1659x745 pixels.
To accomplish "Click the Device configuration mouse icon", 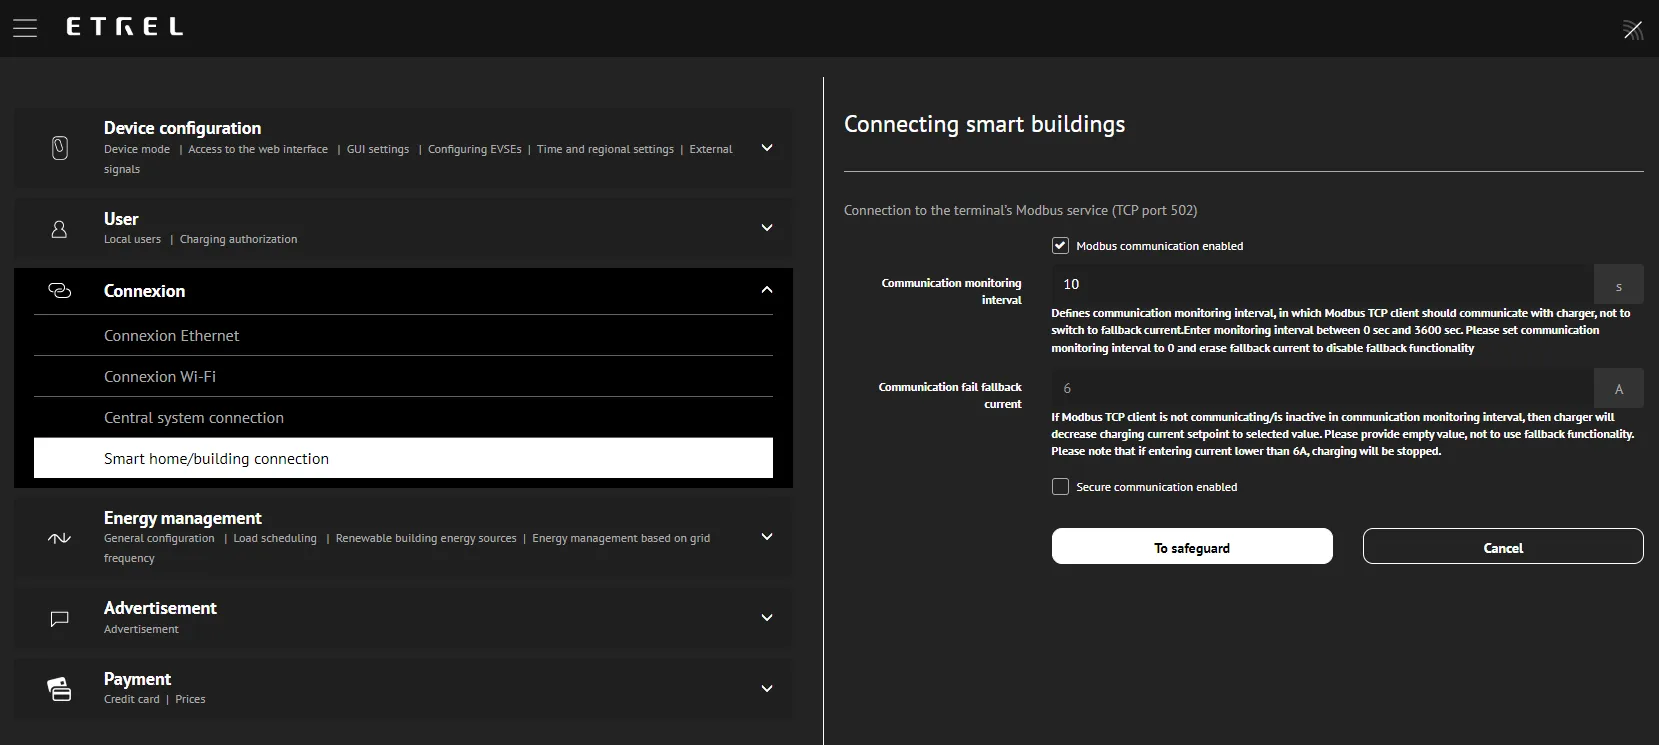I will 60,148.
